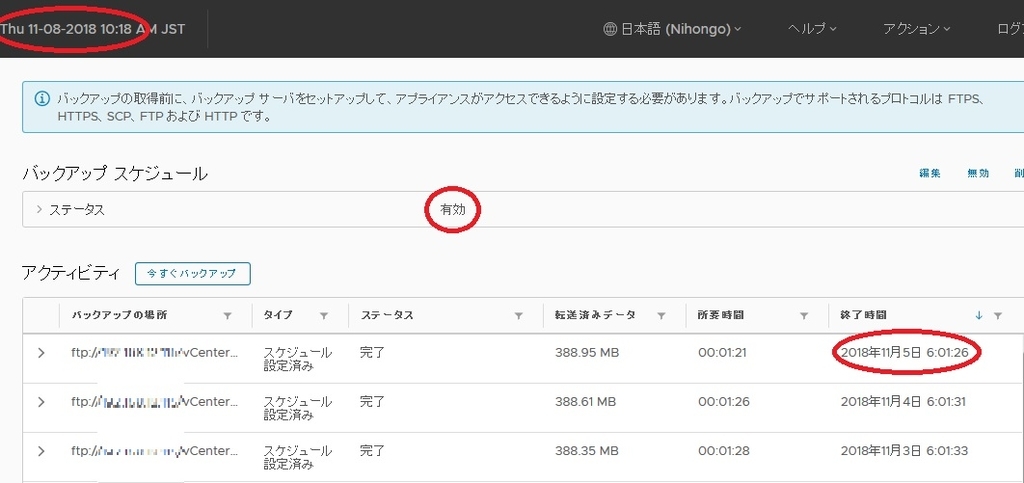This screenshot has height=483, width=1024.
Task: Open filter for バックアップの場所 column
Action: pyautogui.click(x=227, y=316)
